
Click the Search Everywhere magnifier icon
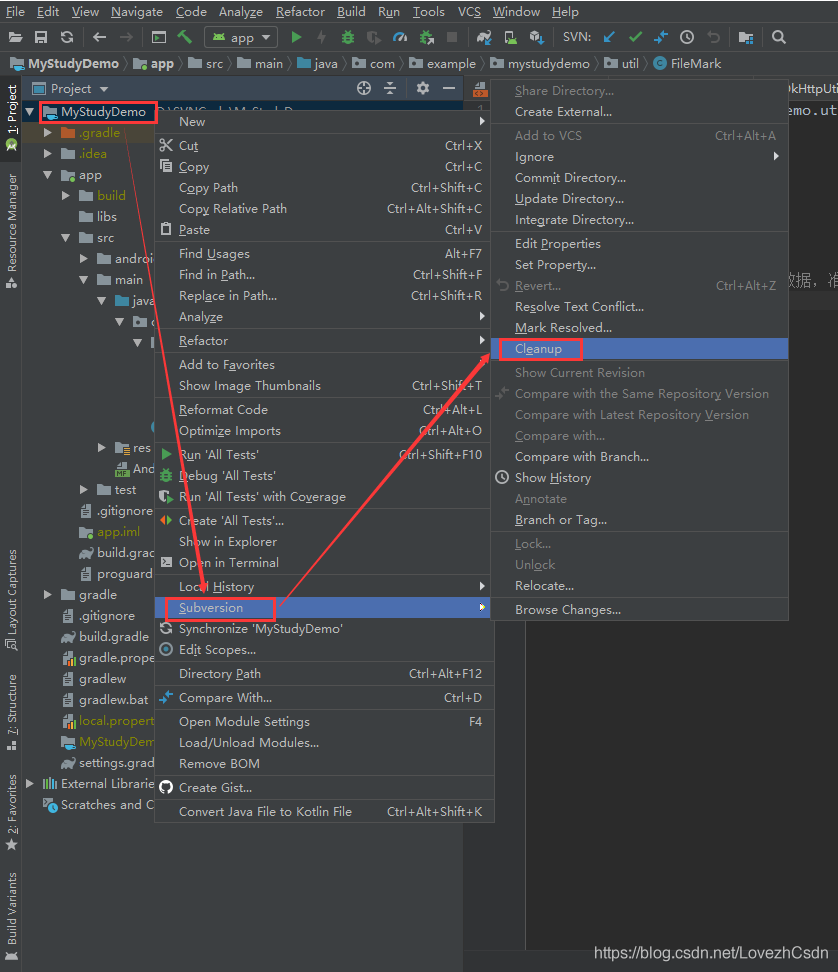(779, 37)
